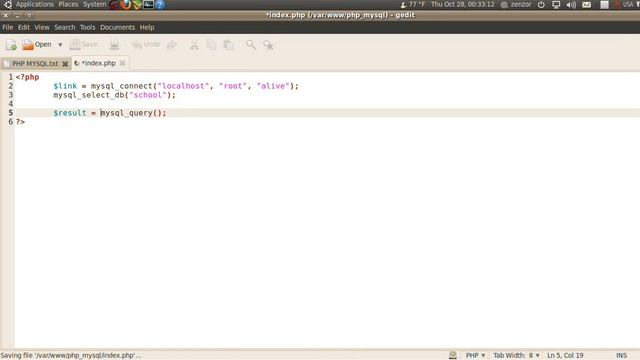Click the closing ?> tag on line 6
The image size is (640, 360).
click(x=20, y=122)
